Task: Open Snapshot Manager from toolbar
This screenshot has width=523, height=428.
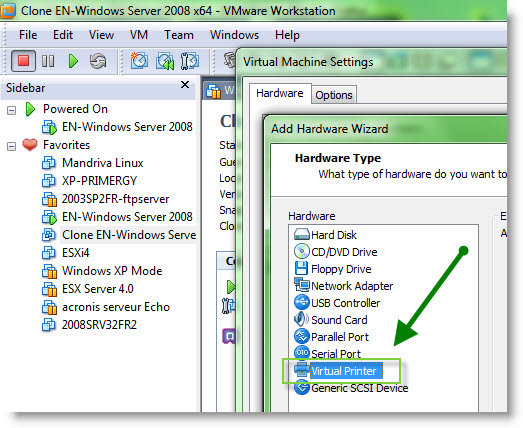Action: point(189,61)
